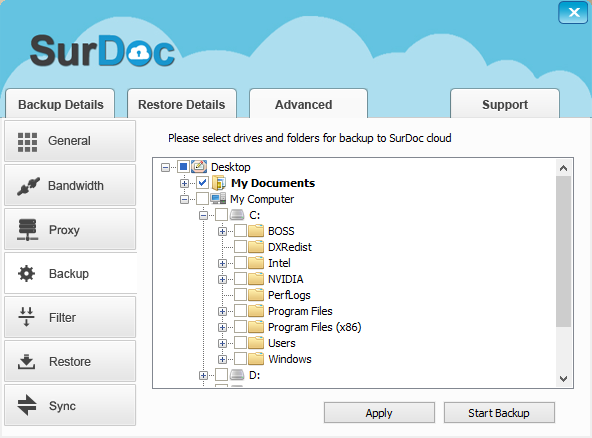This screenshot has height=438, width=592.
Task: Click the SurDoc cloud logo
Action: 102,51
